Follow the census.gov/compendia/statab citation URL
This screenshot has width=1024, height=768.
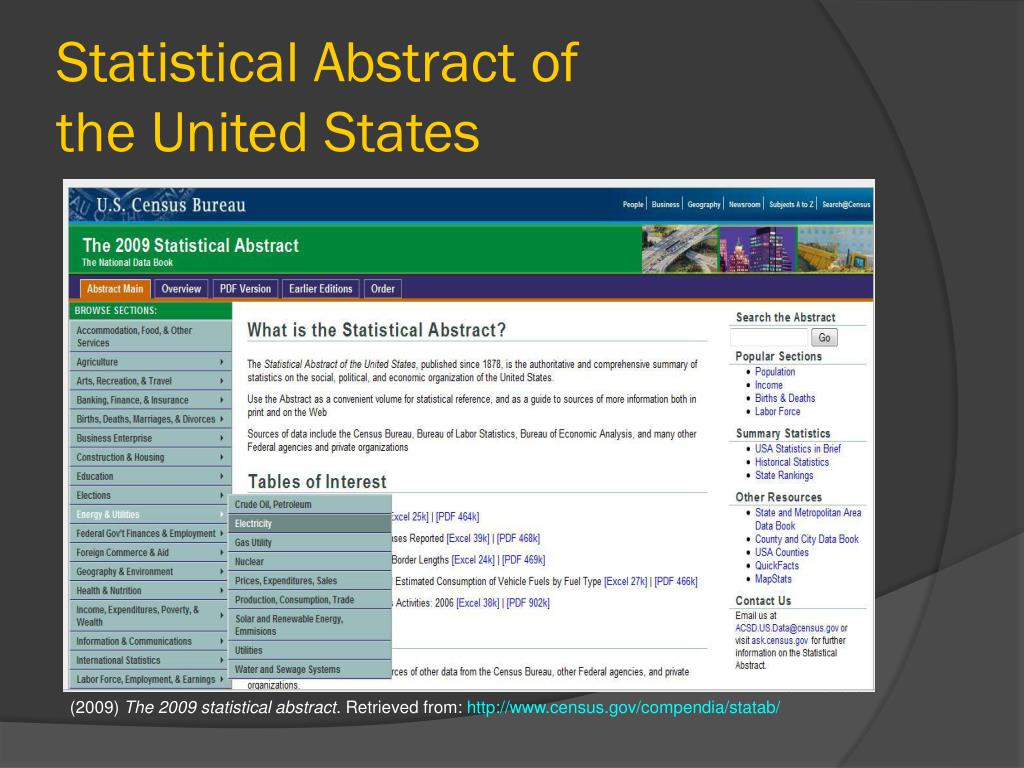click(x=623, y=707)
